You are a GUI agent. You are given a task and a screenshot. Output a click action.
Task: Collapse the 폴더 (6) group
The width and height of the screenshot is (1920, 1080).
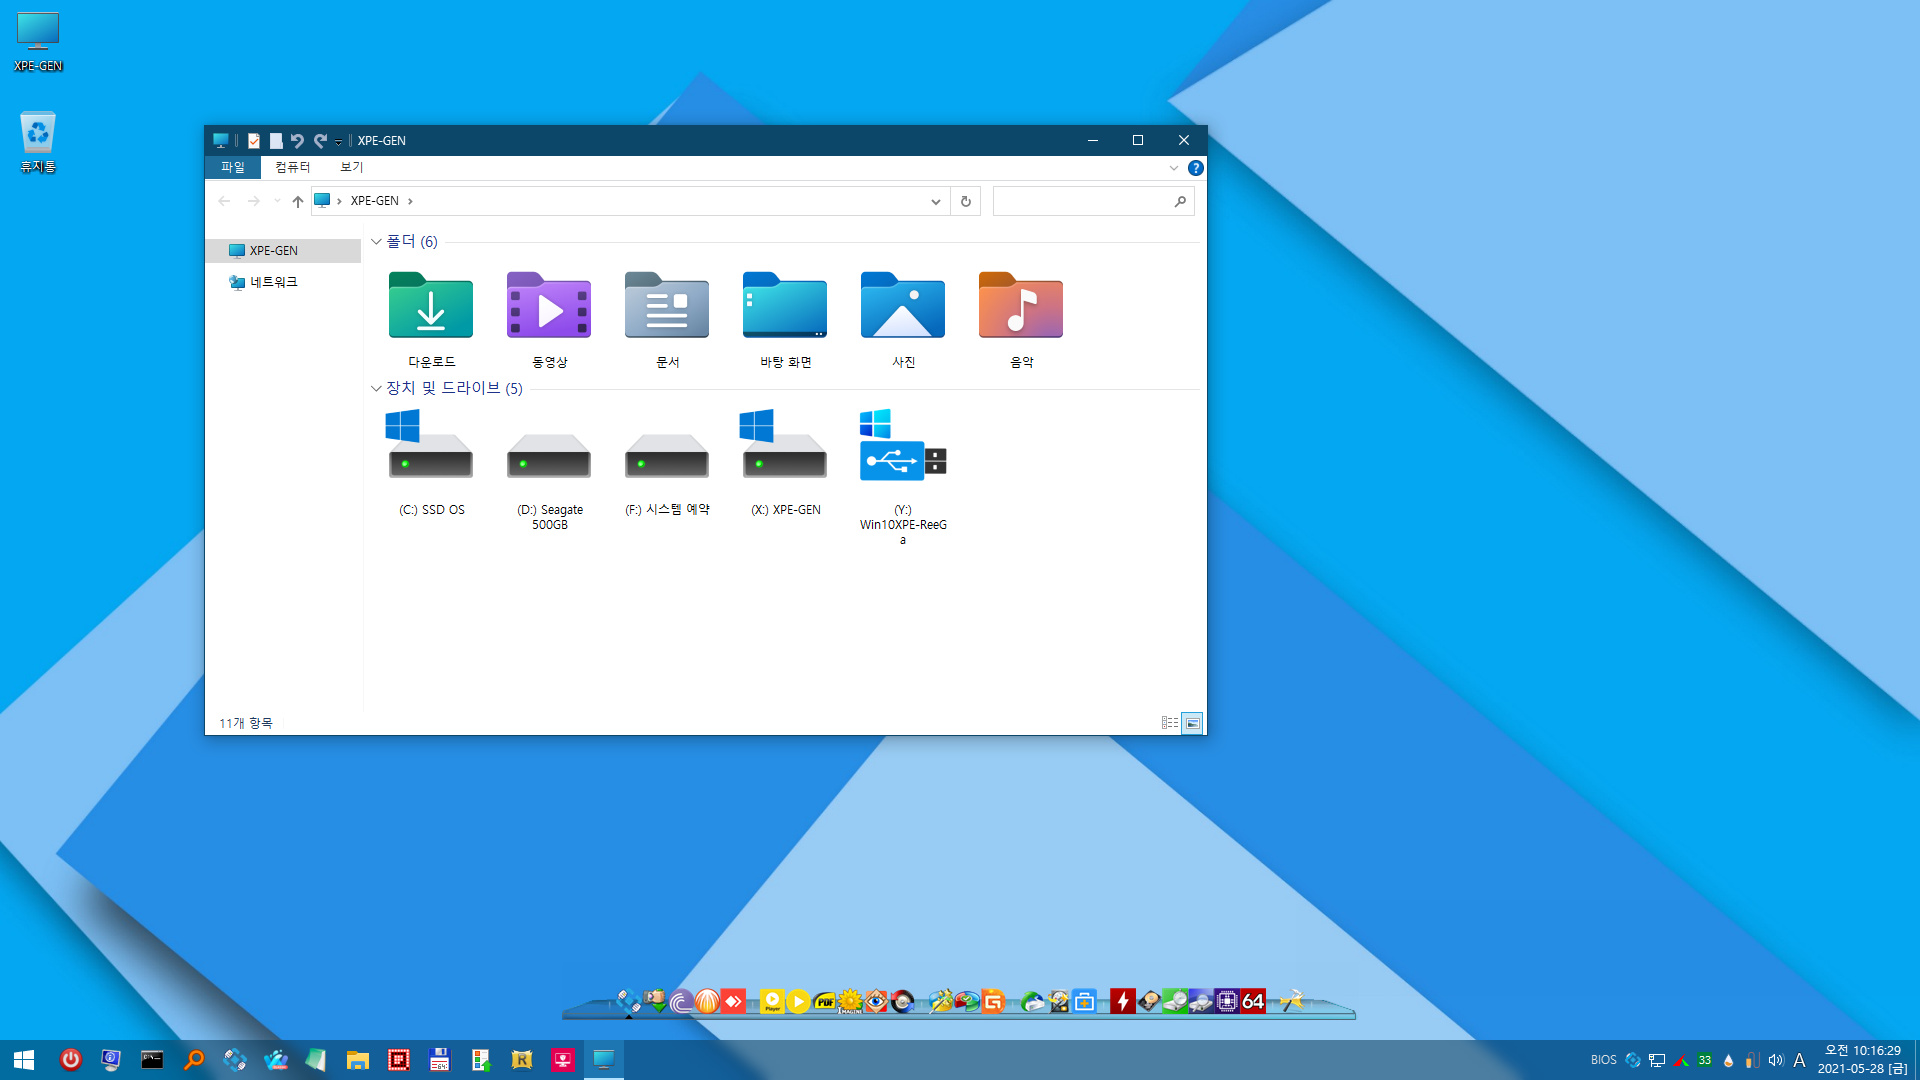[x=376, y=242]
